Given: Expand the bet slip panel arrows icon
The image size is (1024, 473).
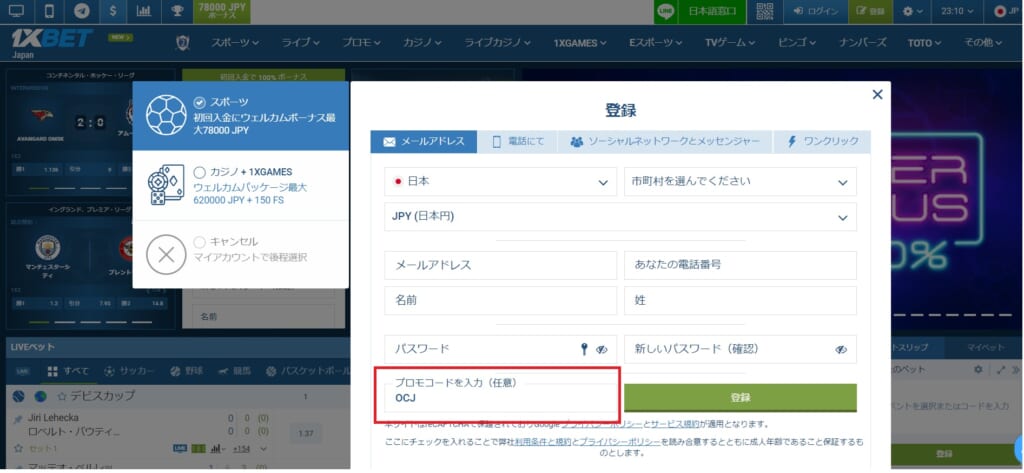Looking at the screenshot, I should coord(1001,370).
